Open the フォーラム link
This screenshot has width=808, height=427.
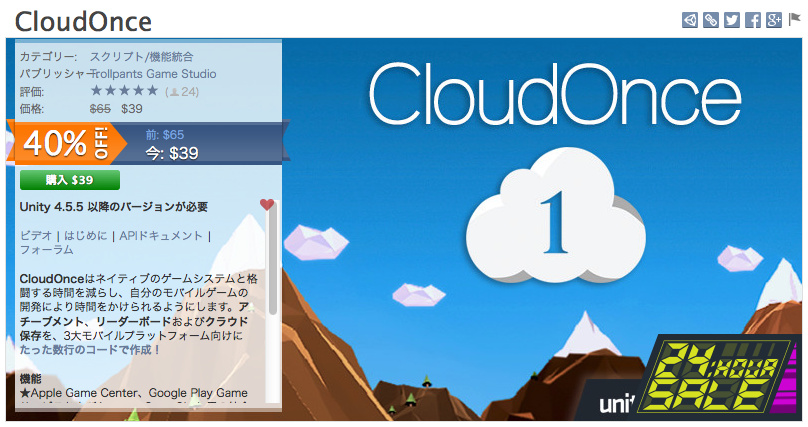pos(46,250)
